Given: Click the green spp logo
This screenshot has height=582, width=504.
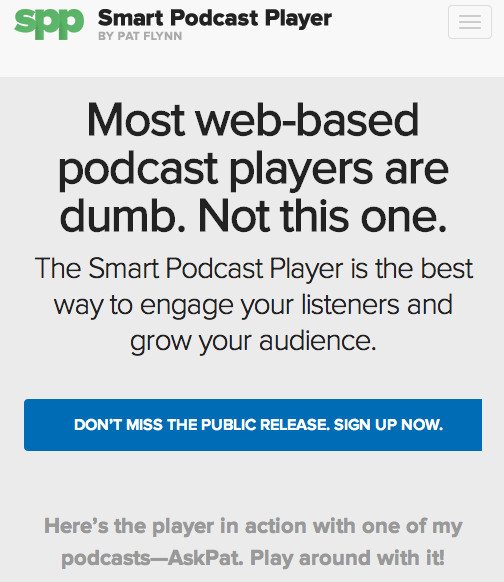Looking at the screenshot, I should tap(49, 24).
